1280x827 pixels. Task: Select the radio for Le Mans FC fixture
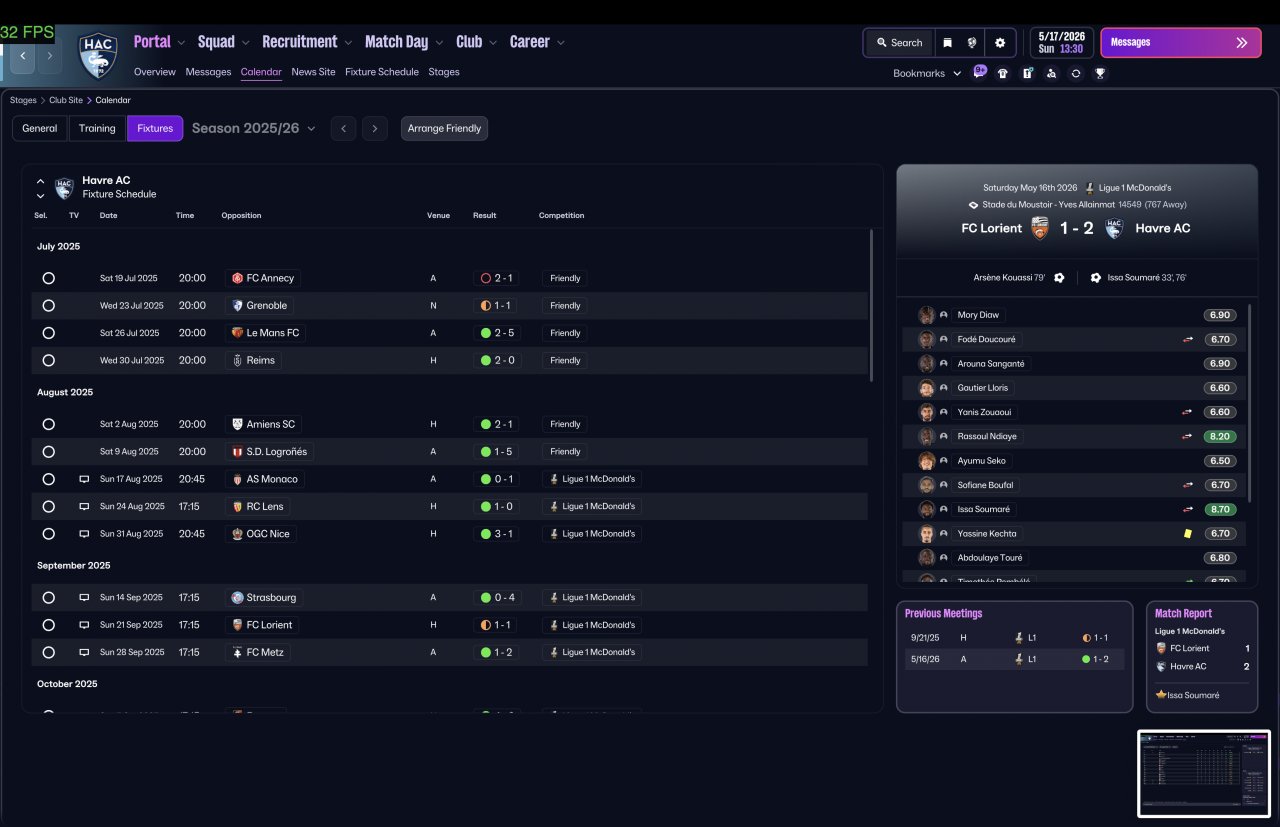coord(48,333)
